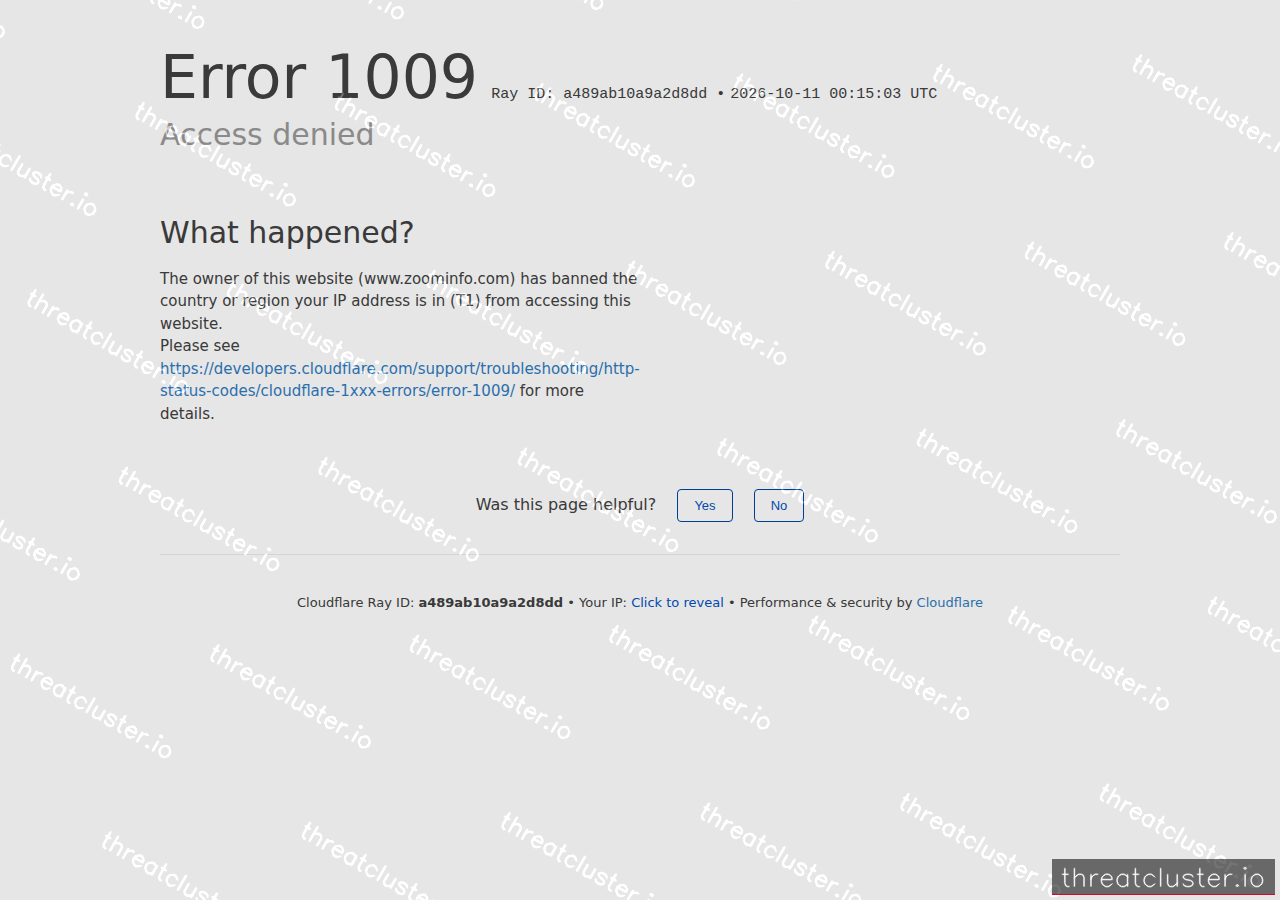The image size is (1280, 900).
Task: Reveal your IP via Click to reveal
Action: pyautogui.click(x=677, y=602)
